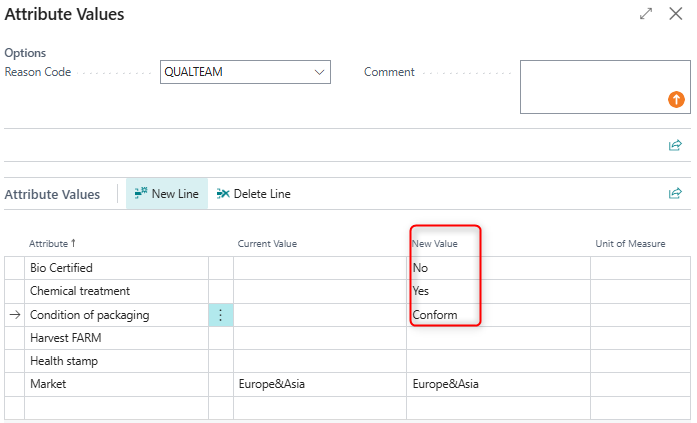The width and height of the screenshot is (697, 423).
Task: Click the orange up-arrow icon in Comment box
Action: [x=676, y=99]
